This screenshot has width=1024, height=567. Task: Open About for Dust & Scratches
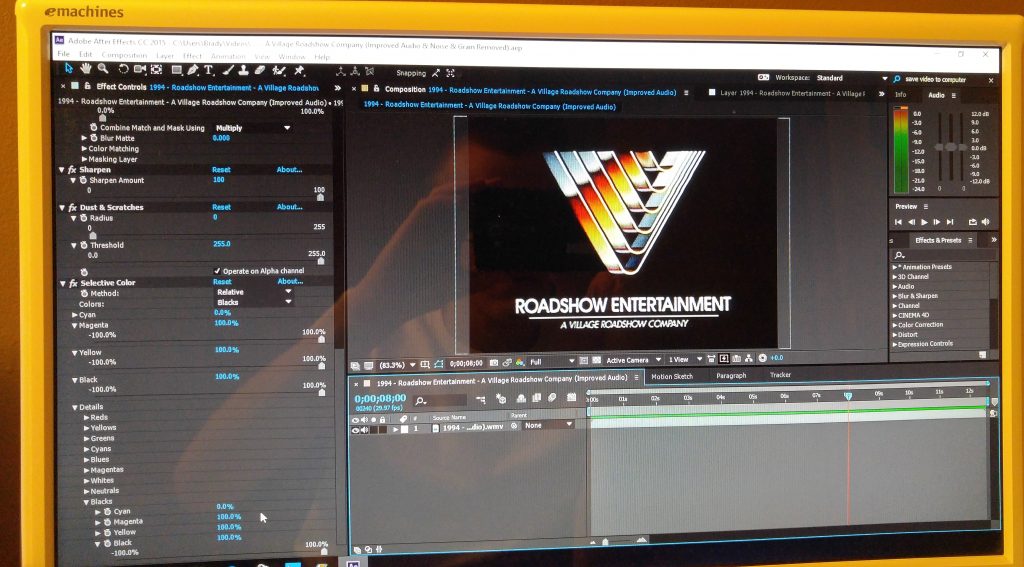click(x=289, y=207)
